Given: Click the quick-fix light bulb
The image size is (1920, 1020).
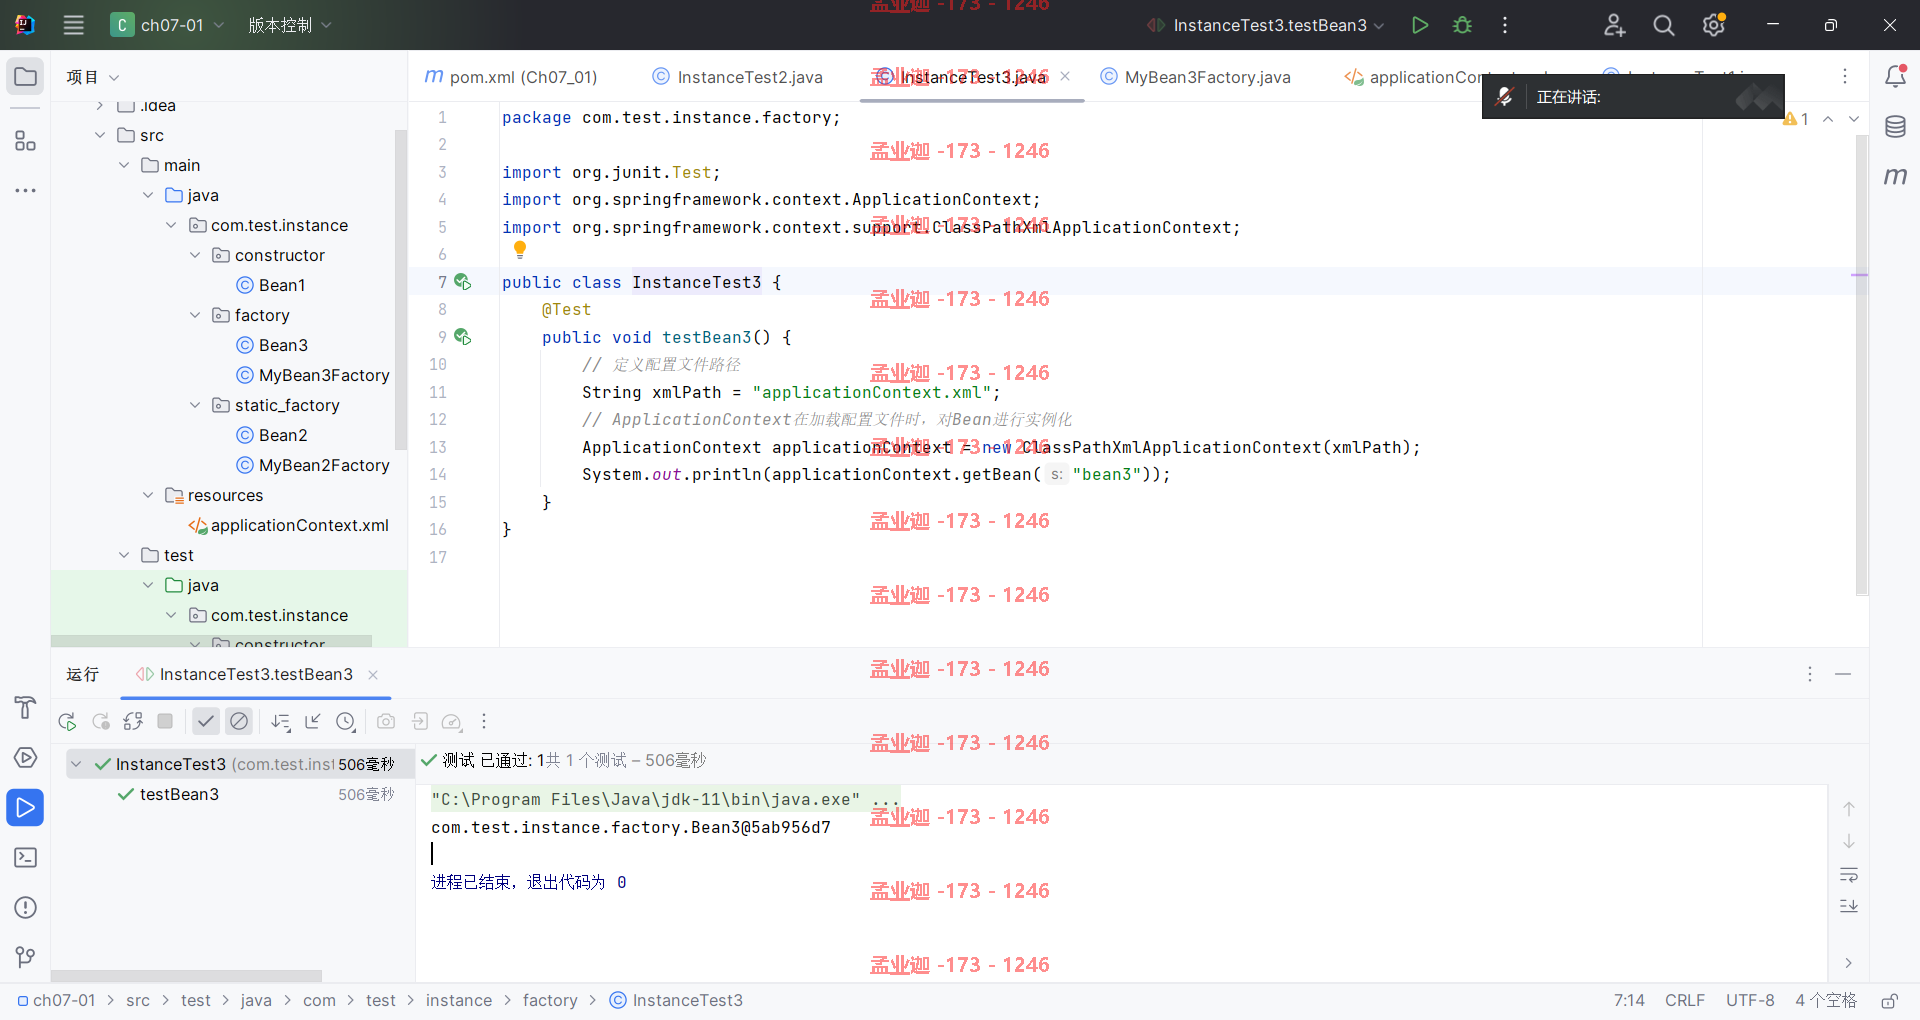Looking at the screenshot, I should click(x=520, y=250).
